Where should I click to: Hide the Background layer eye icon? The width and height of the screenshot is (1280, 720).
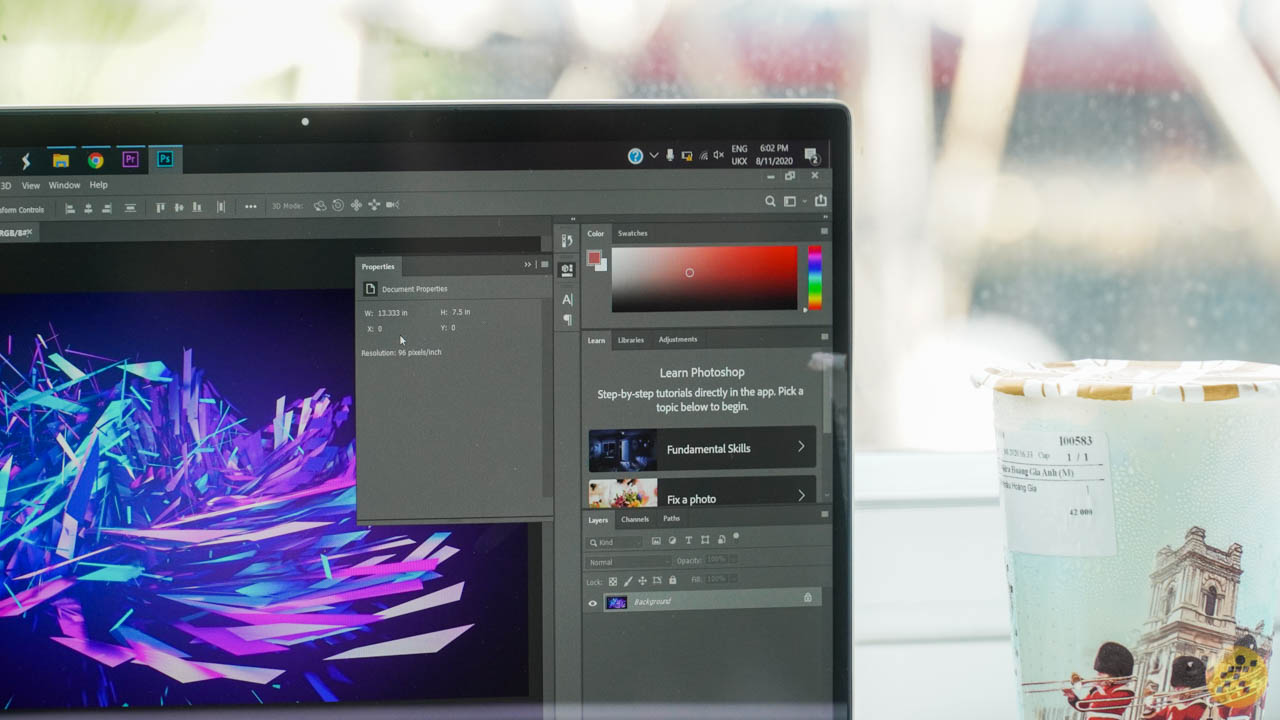pyautogui.click(x=593, y=603)
